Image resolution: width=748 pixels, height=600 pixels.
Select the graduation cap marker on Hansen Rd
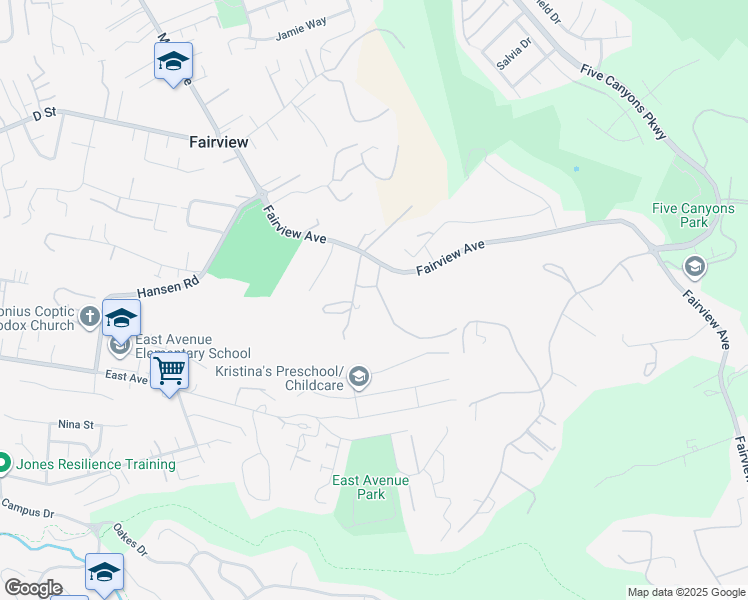(x=121, y=319)
